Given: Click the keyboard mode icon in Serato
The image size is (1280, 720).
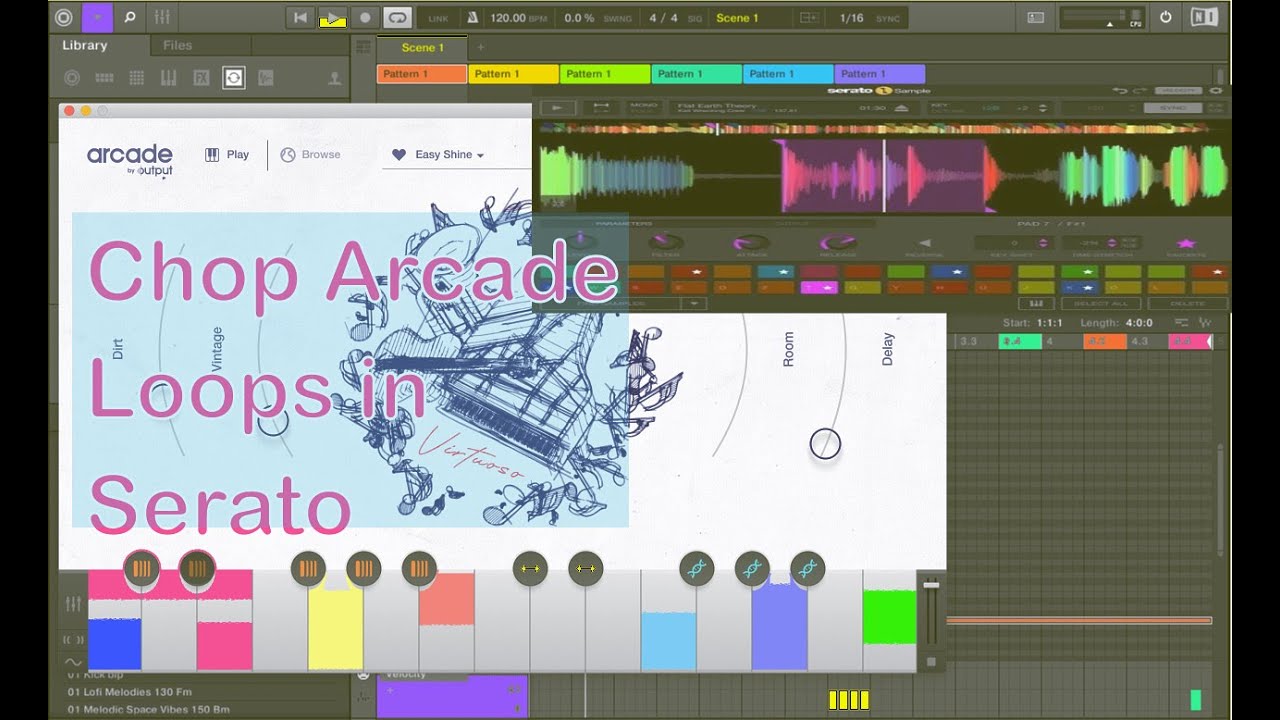Looking at the screenshot, I should (x=1036, y=304).
